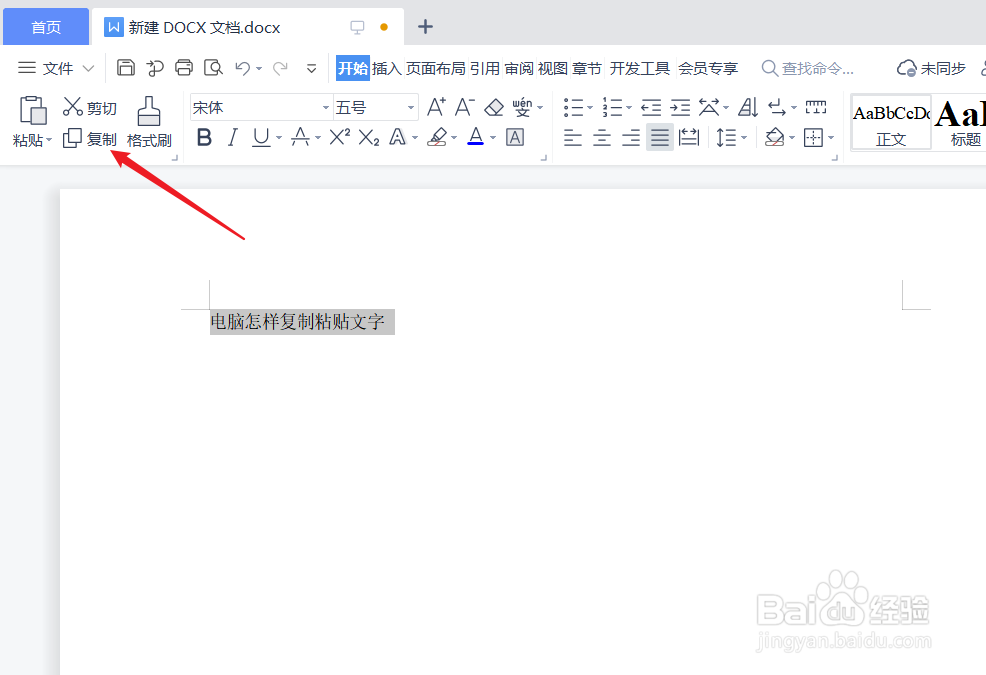
Task: Go to the 首页 home tab
Action: click(x=46, y=27)
